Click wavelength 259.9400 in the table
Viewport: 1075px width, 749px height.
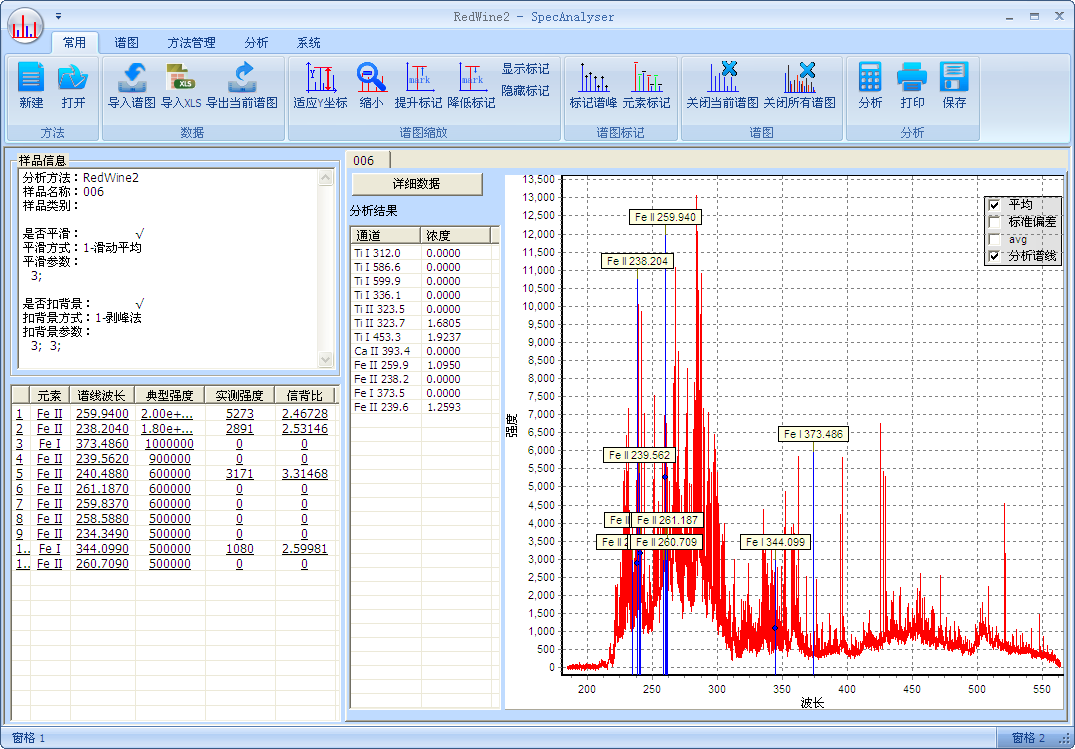(102, 414)
